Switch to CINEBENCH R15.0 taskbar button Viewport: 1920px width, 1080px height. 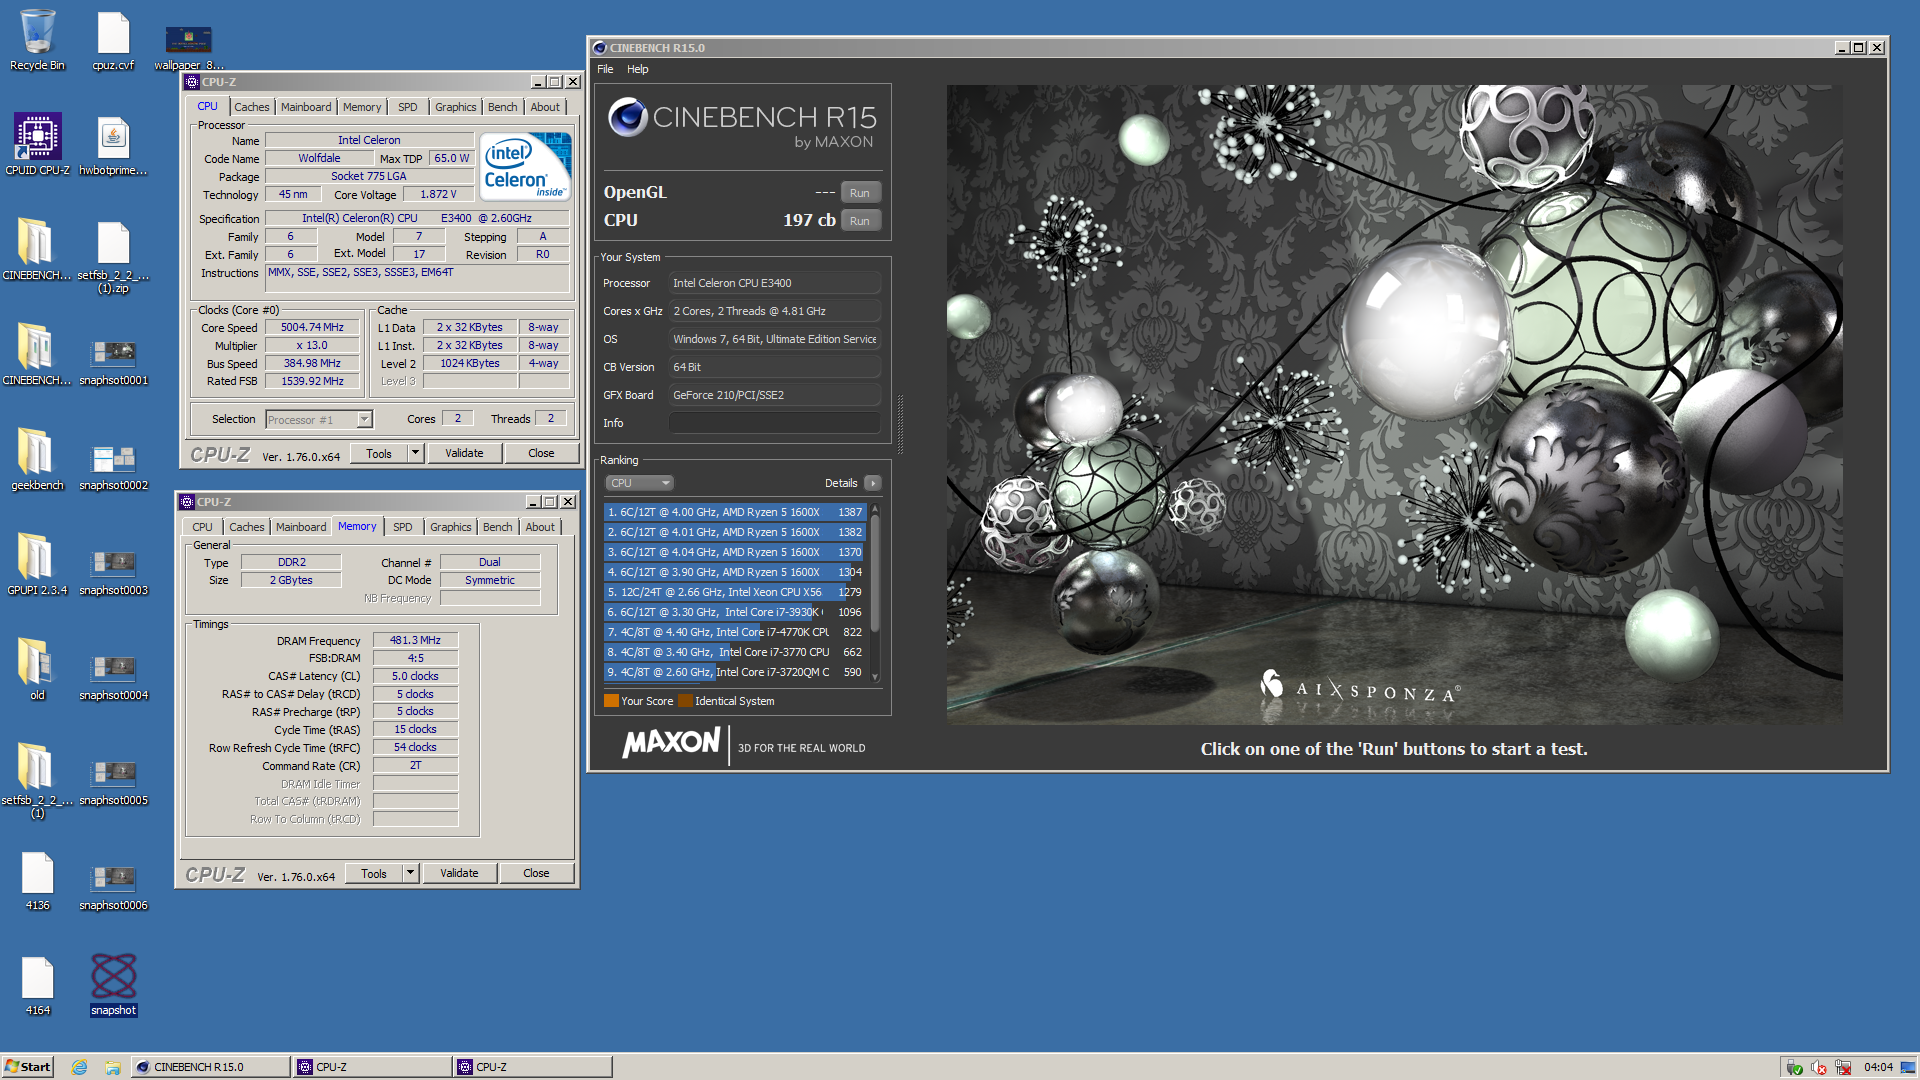click(211, 1067)
